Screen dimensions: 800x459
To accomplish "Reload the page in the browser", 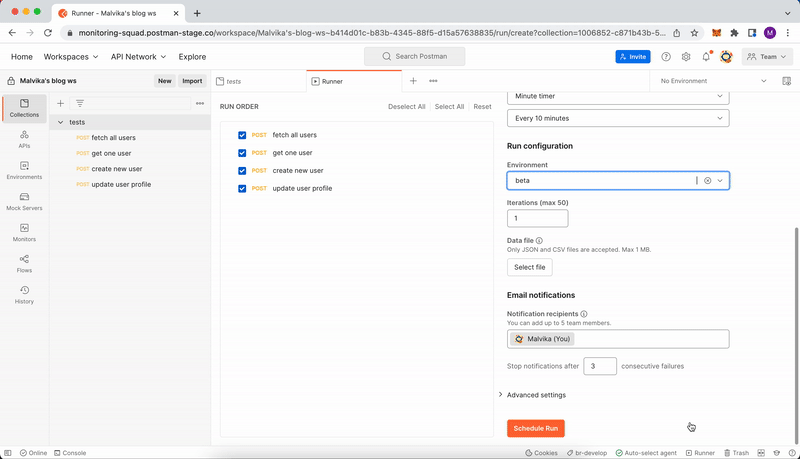I will tap(48, 33).
